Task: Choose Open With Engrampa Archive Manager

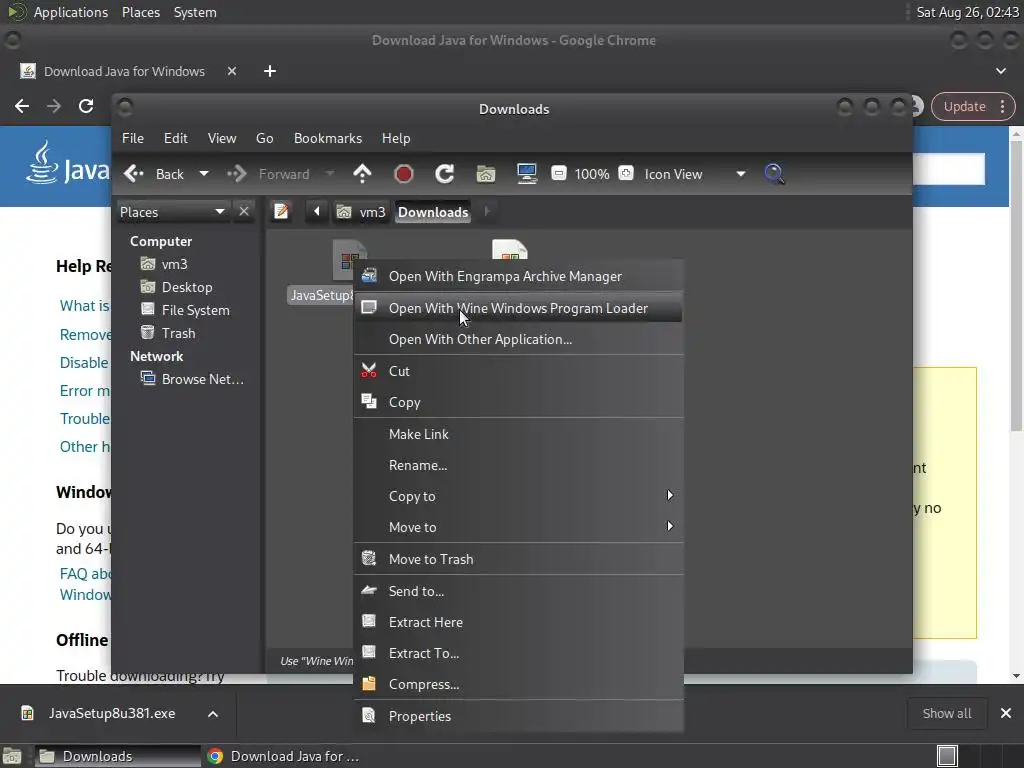Action: 519,276
